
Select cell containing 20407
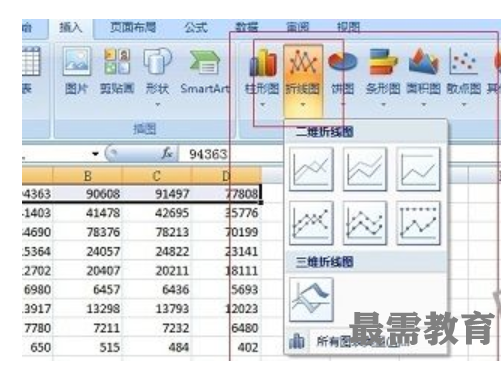pos(87,271)
